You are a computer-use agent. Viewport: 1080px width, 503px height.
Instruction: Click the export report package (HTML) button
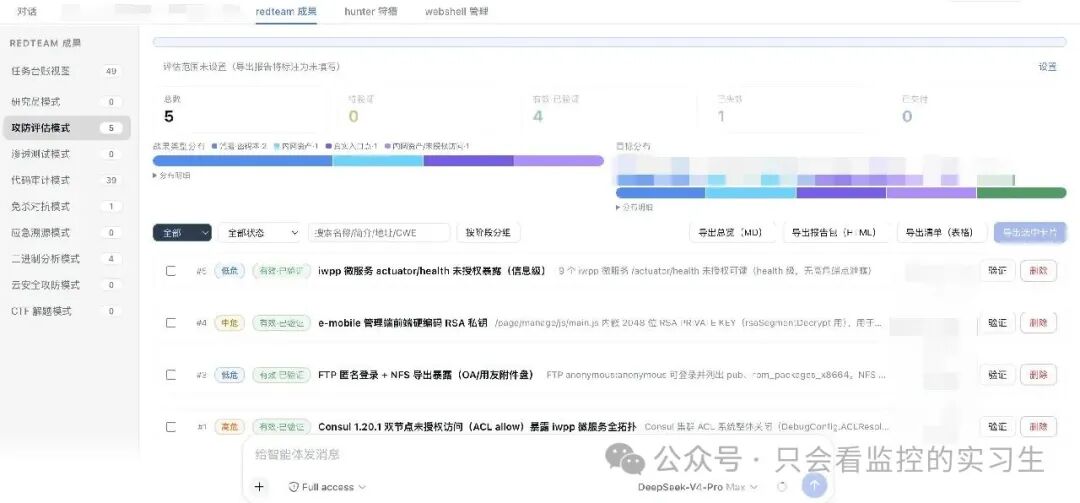coord(836,233)
